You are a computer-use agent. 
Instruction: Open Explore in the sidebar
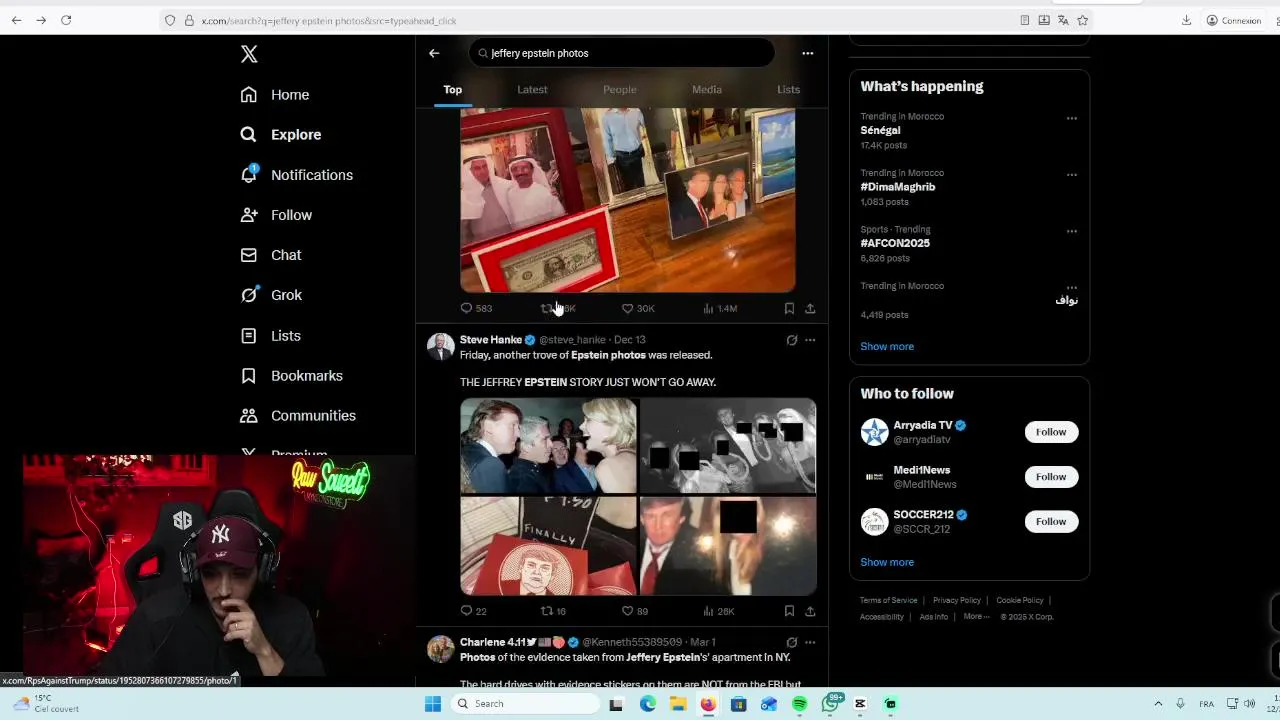click(x=281, y=135)
